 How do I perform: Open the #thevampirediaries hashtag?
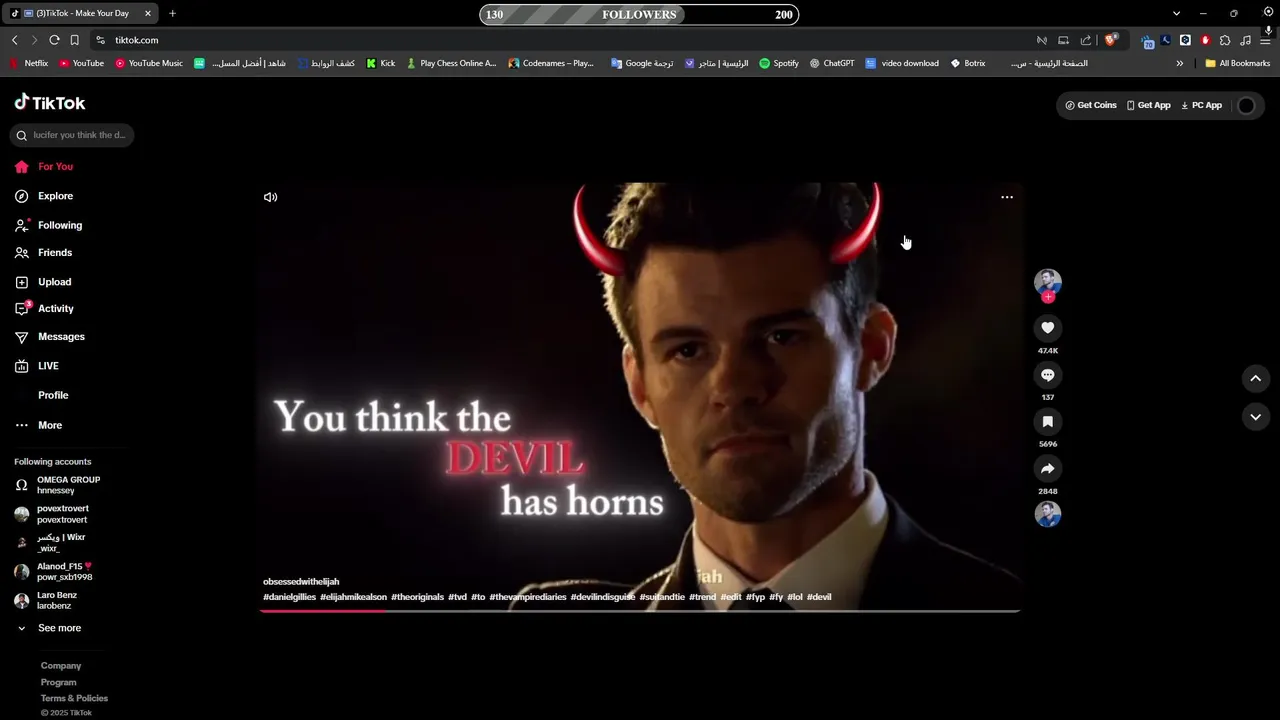pos(528,597)
